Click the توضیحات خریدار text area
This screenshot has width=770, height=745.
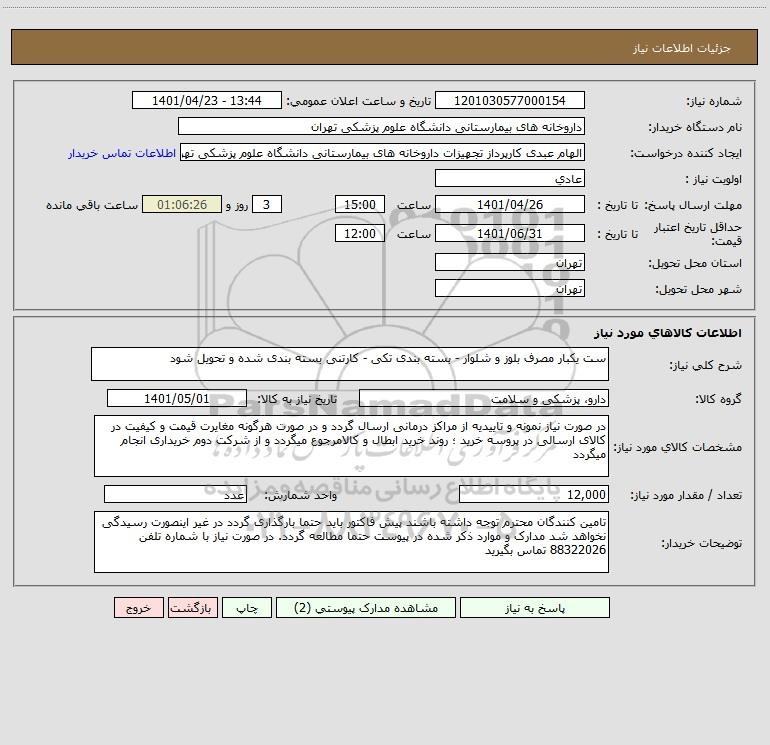[x=351, y=542]
